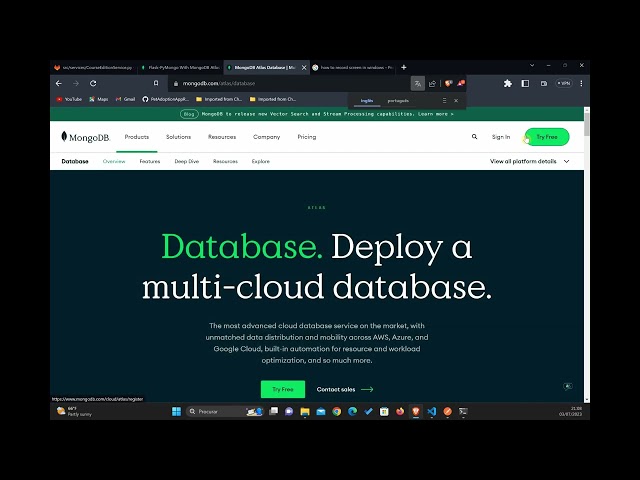The height and width of the screenshot is (480, 640).
Task: Click the VPN button in the toolbar
Action: coord(564,83)
